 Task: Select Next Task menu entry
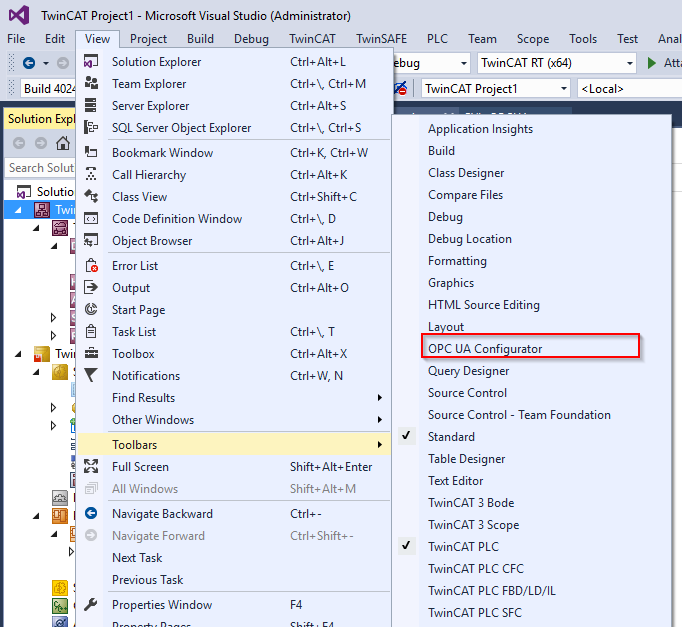coord(137,557)
